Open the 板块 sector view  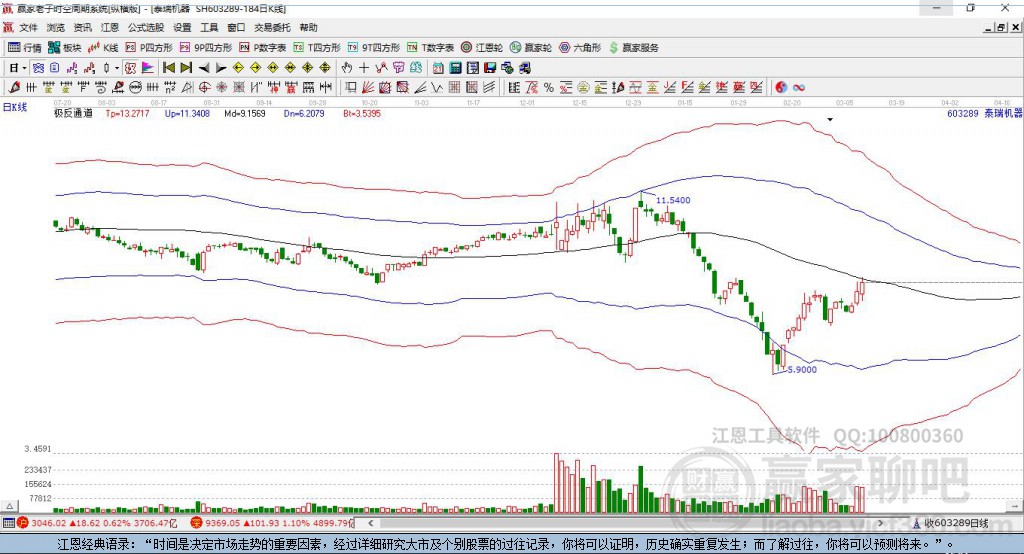click(65, 48)
